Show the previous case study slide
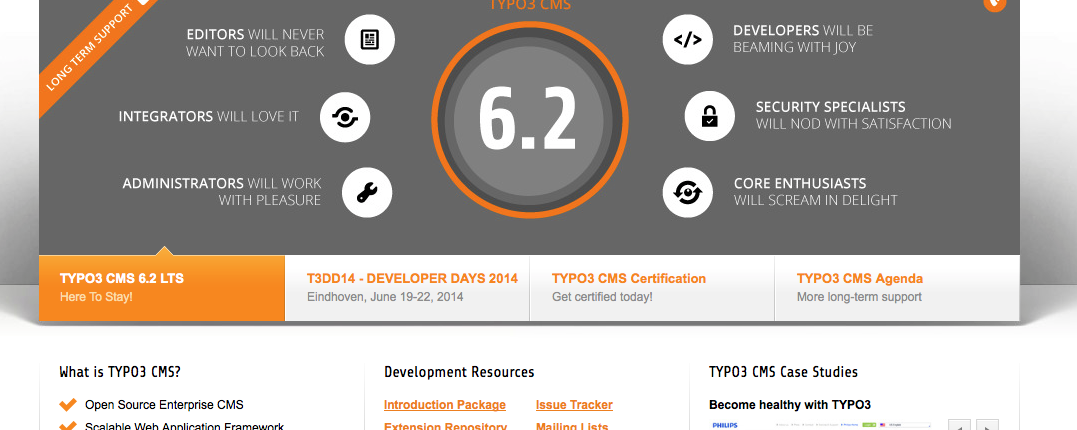This screenshot has width=1077, height=430. point(960,425)
